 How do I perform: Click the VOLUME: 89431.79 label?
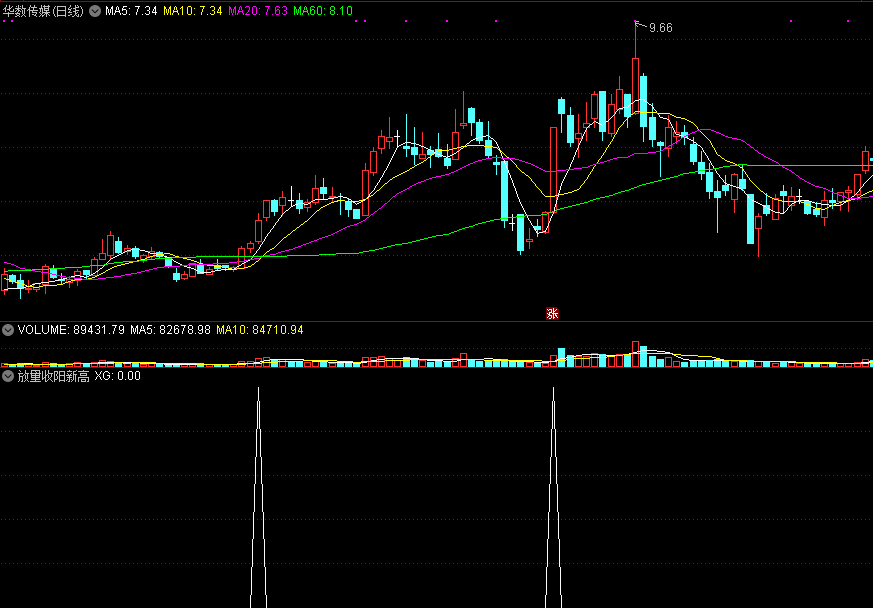pyautogui.click(x=71, y=330)
